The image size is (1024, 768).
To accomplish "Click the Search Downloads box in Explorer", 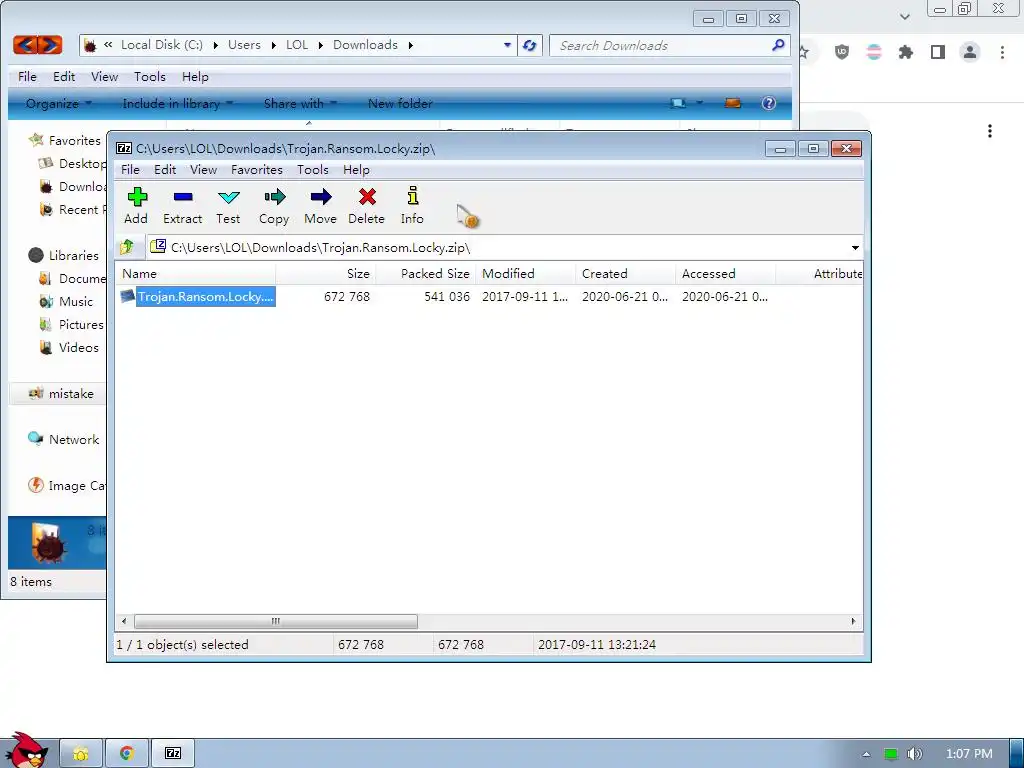I will [662, 46].
